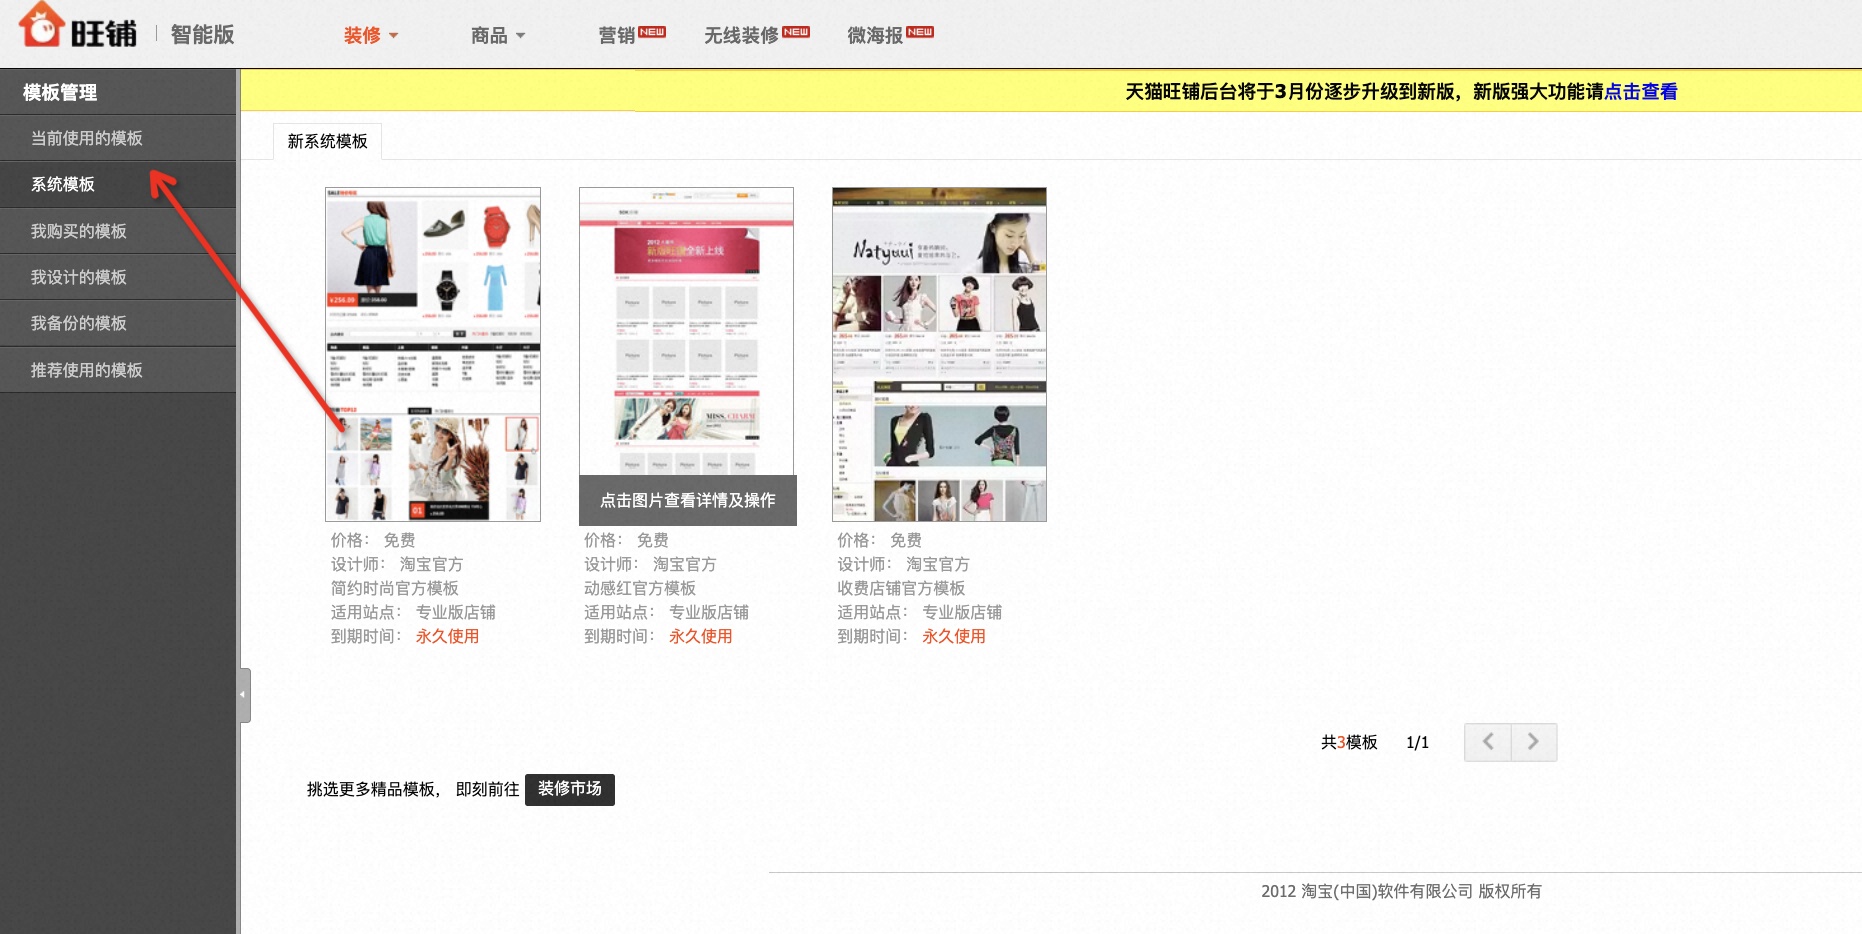Viewport: 1862px width, 934px height.
Task: Collapse the sidebar with the handle arrow
Action: click(x=244, y=695)
